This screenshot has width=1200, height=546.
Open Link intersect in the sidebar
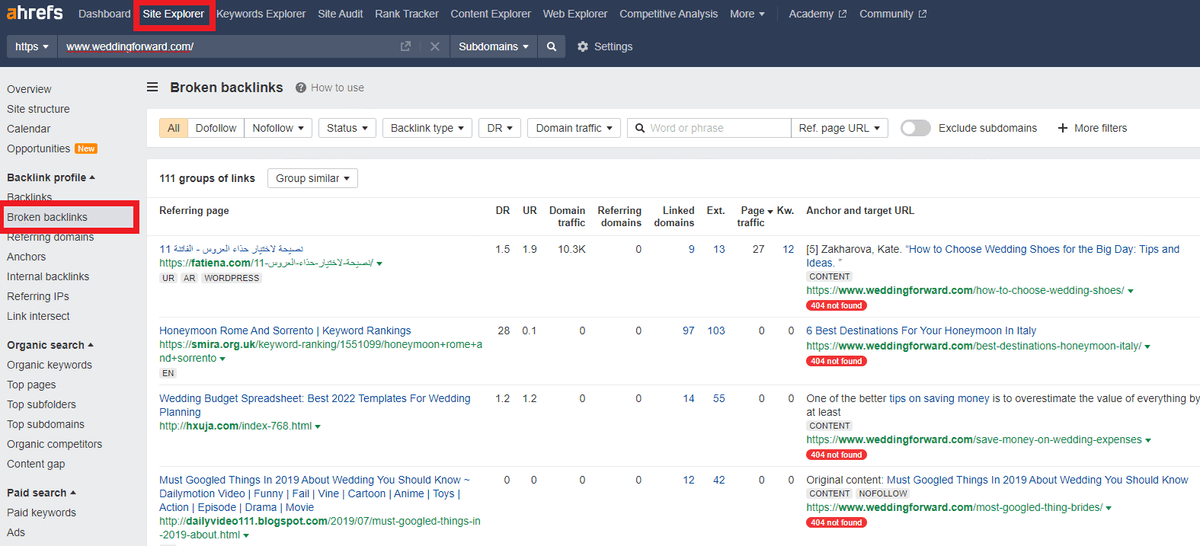point(38,317)
